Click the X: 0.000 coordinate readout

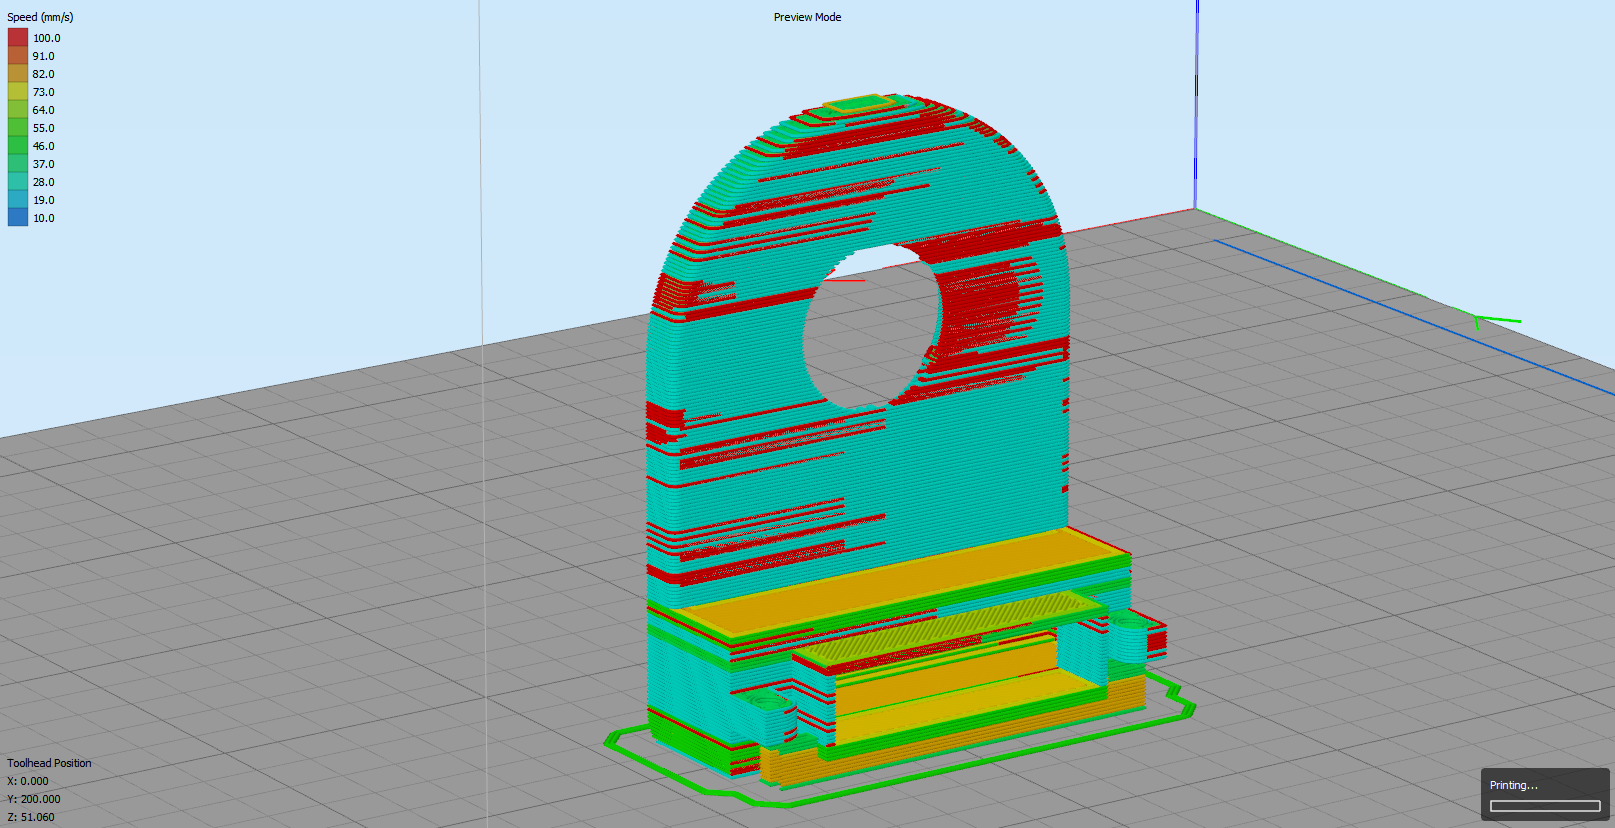(28, 781)
